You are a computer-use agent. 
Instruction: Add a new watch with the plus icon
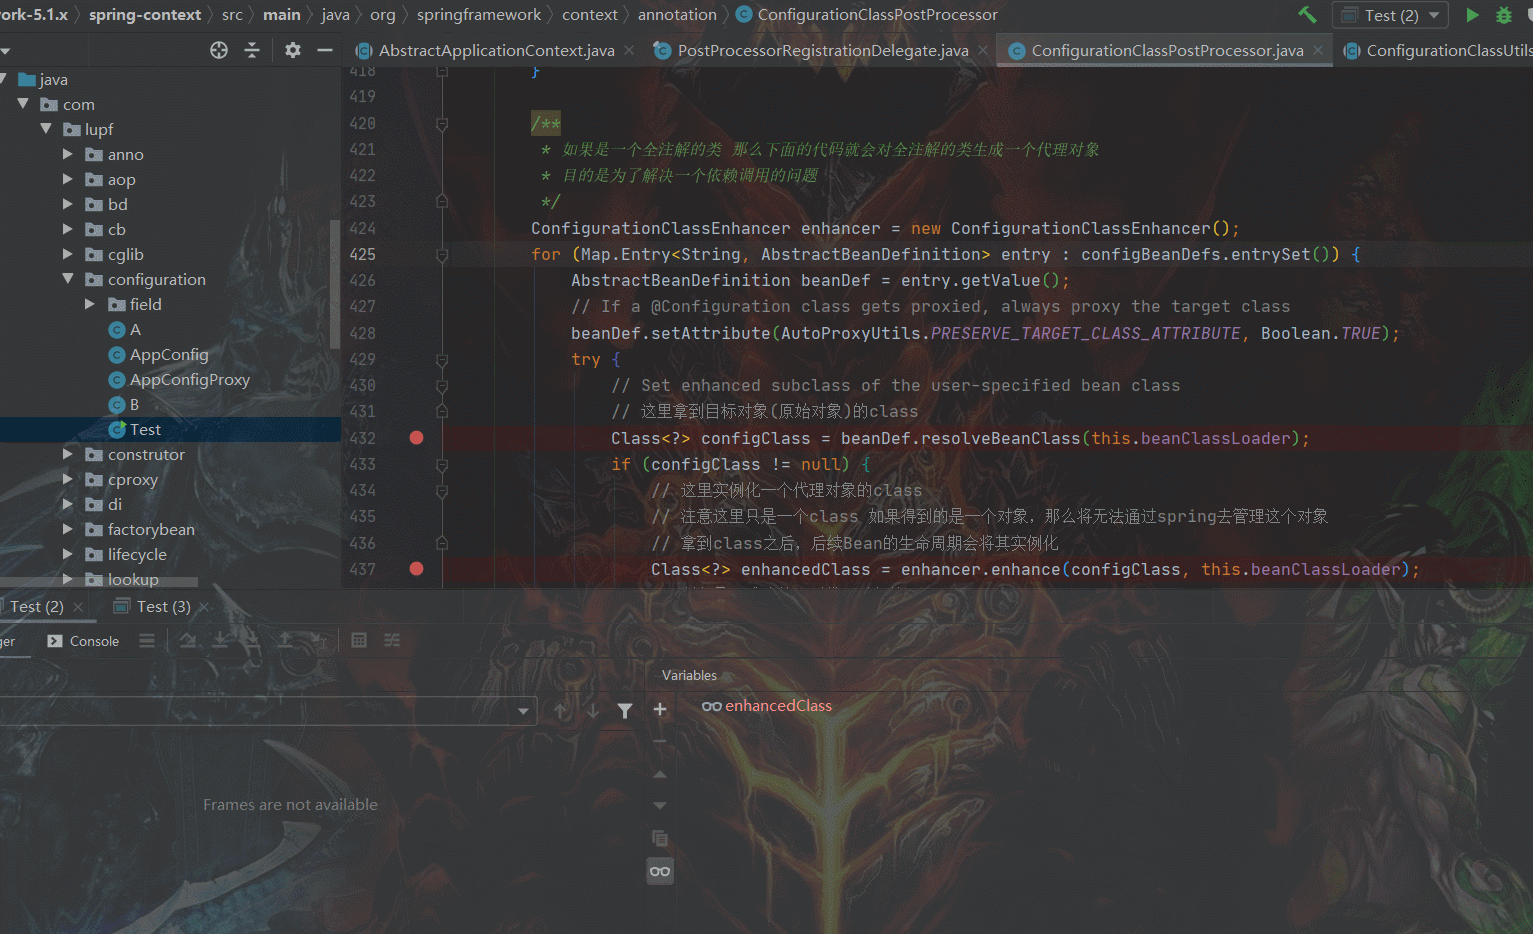pyautogui.click(x=660, y=709)
